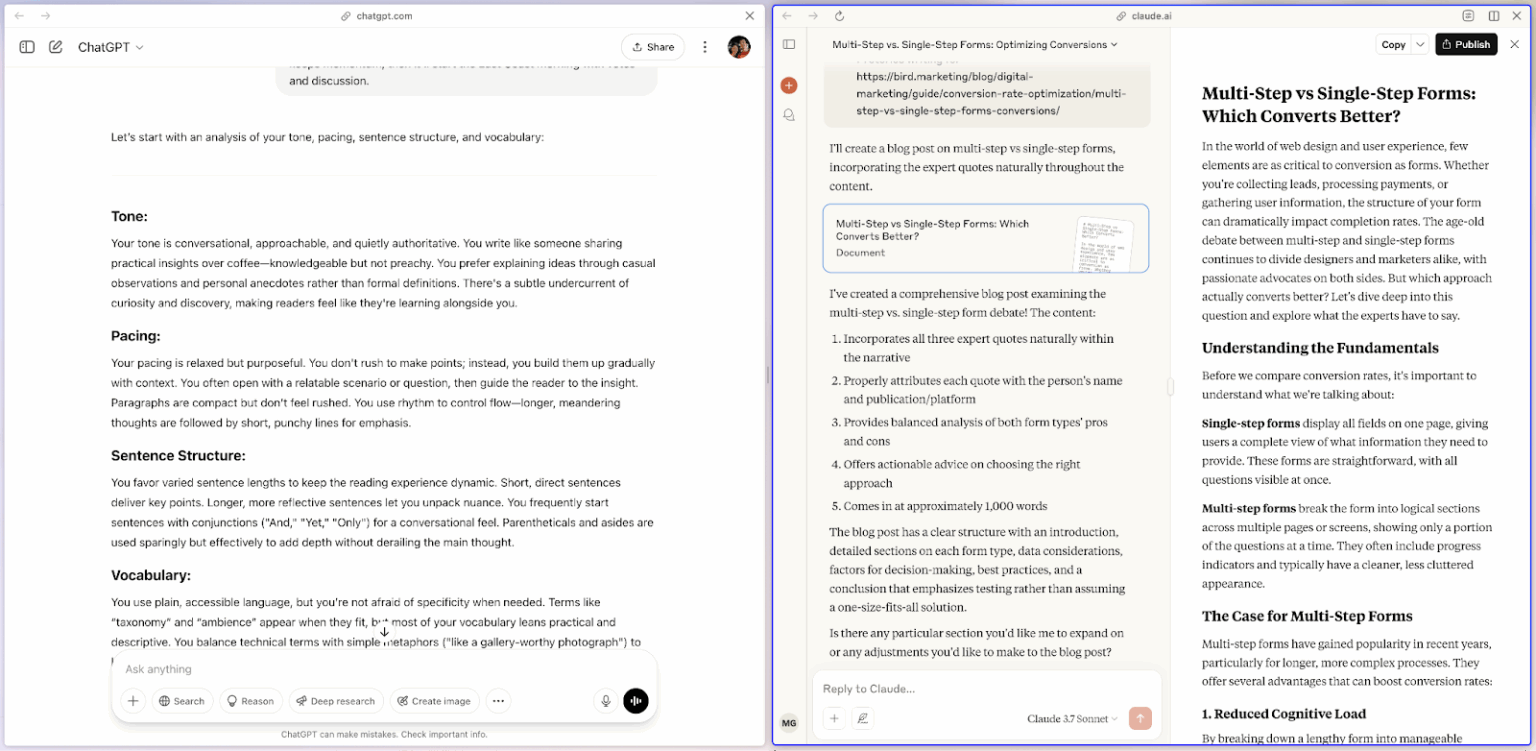The height and width of the screenshot is (751, 1536).
Task: Click the orange plus button on Claude's edge
Action: (789, 85)
